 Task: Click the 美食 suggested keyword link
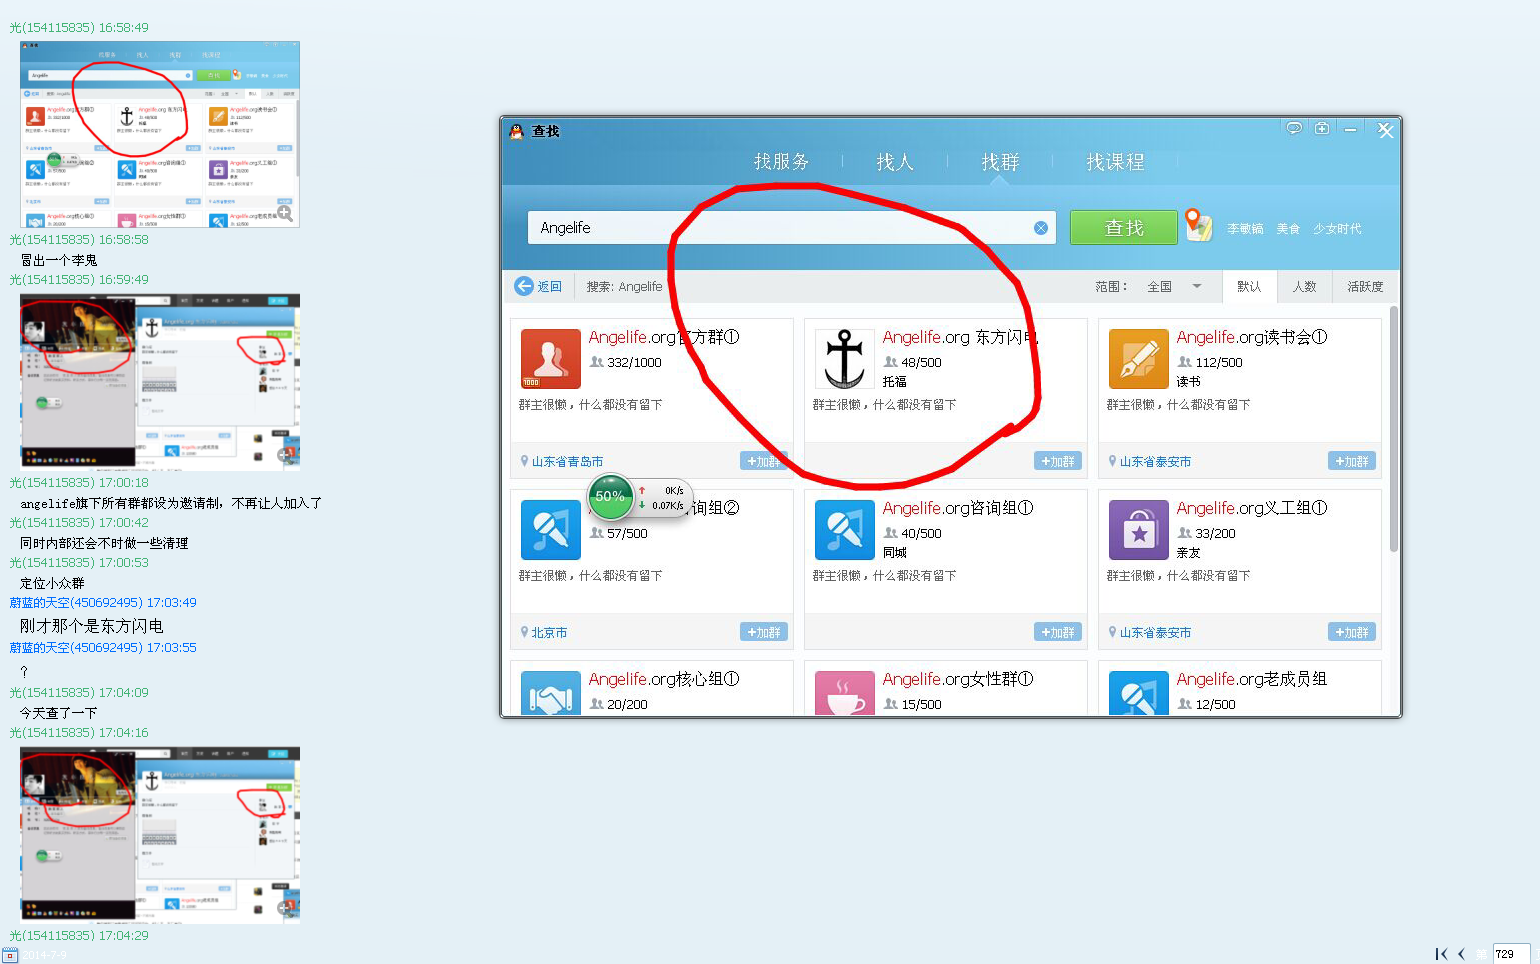coord(1288,229)
